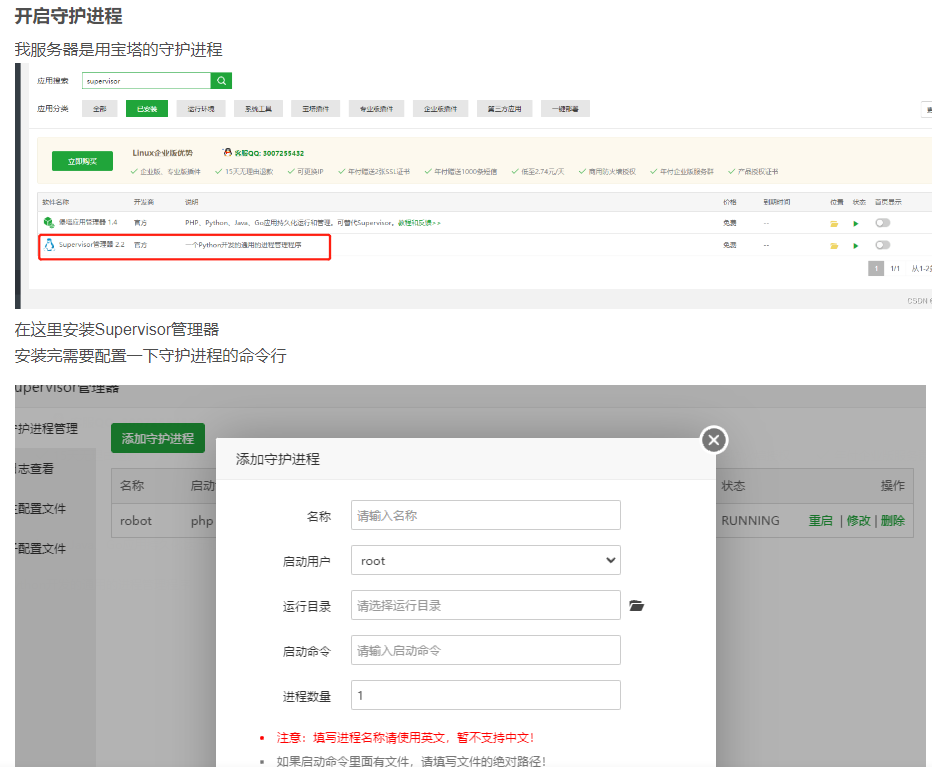Select the 一键部署 category tab
The image size is (932, 767).
click(x=565, y=109)
